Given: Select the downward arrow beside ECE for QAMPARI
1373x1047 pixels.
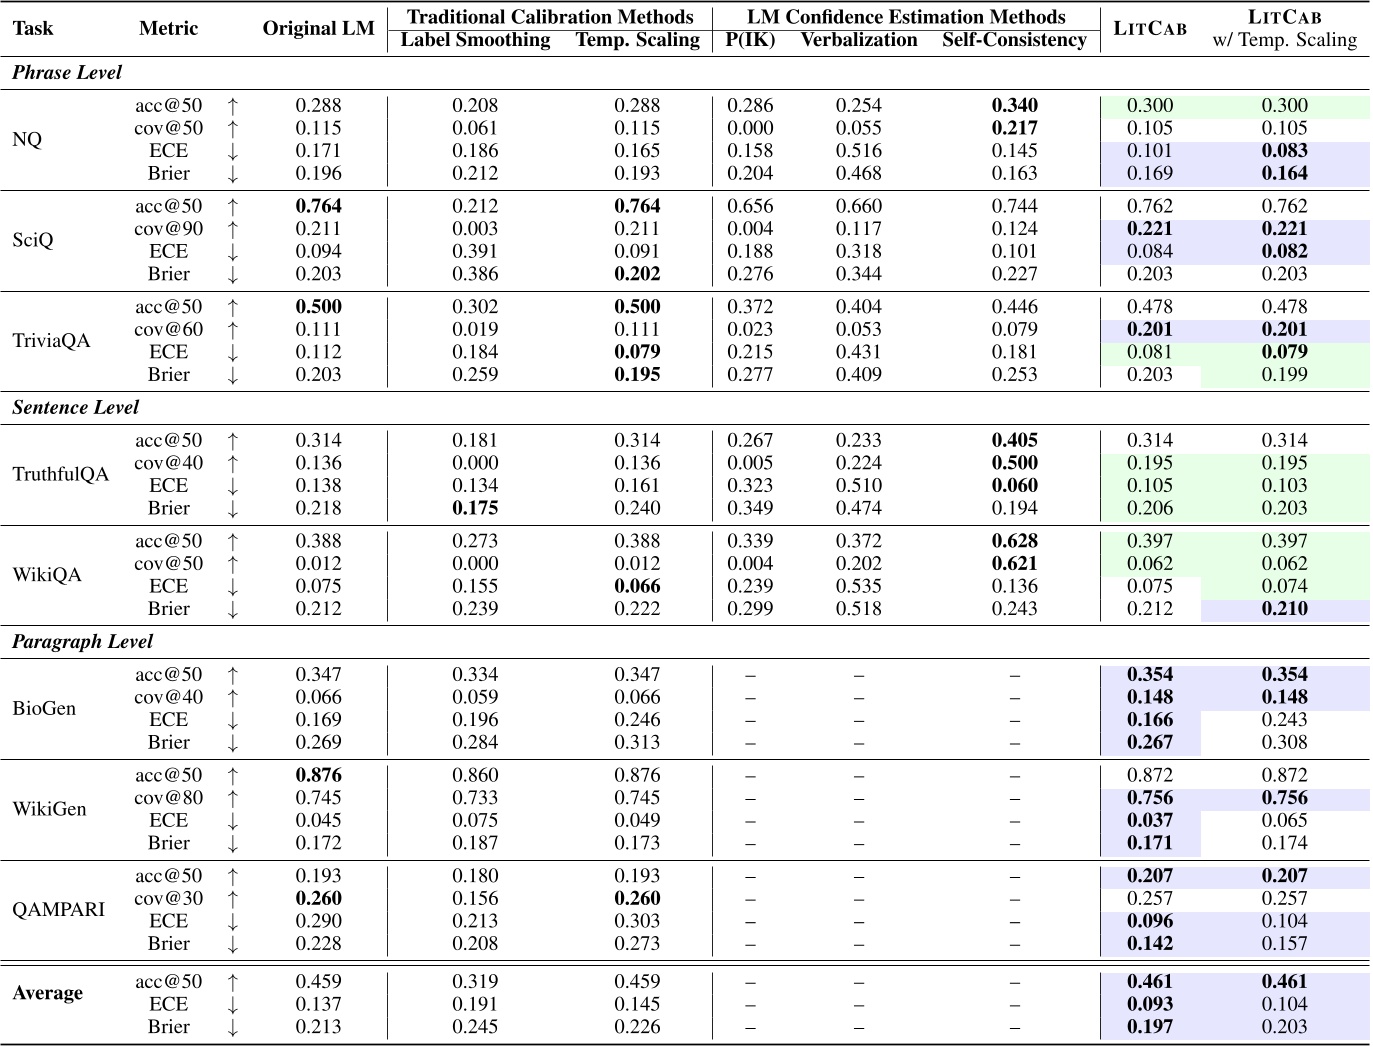Looking at the screenshot, I should pos(231,920).
